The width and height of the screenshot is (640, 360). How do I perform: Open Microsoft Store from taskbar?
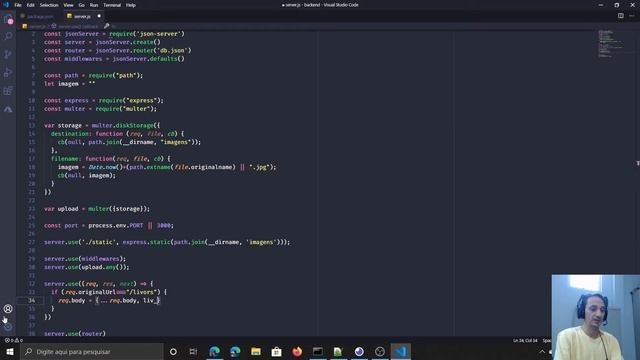276,351
